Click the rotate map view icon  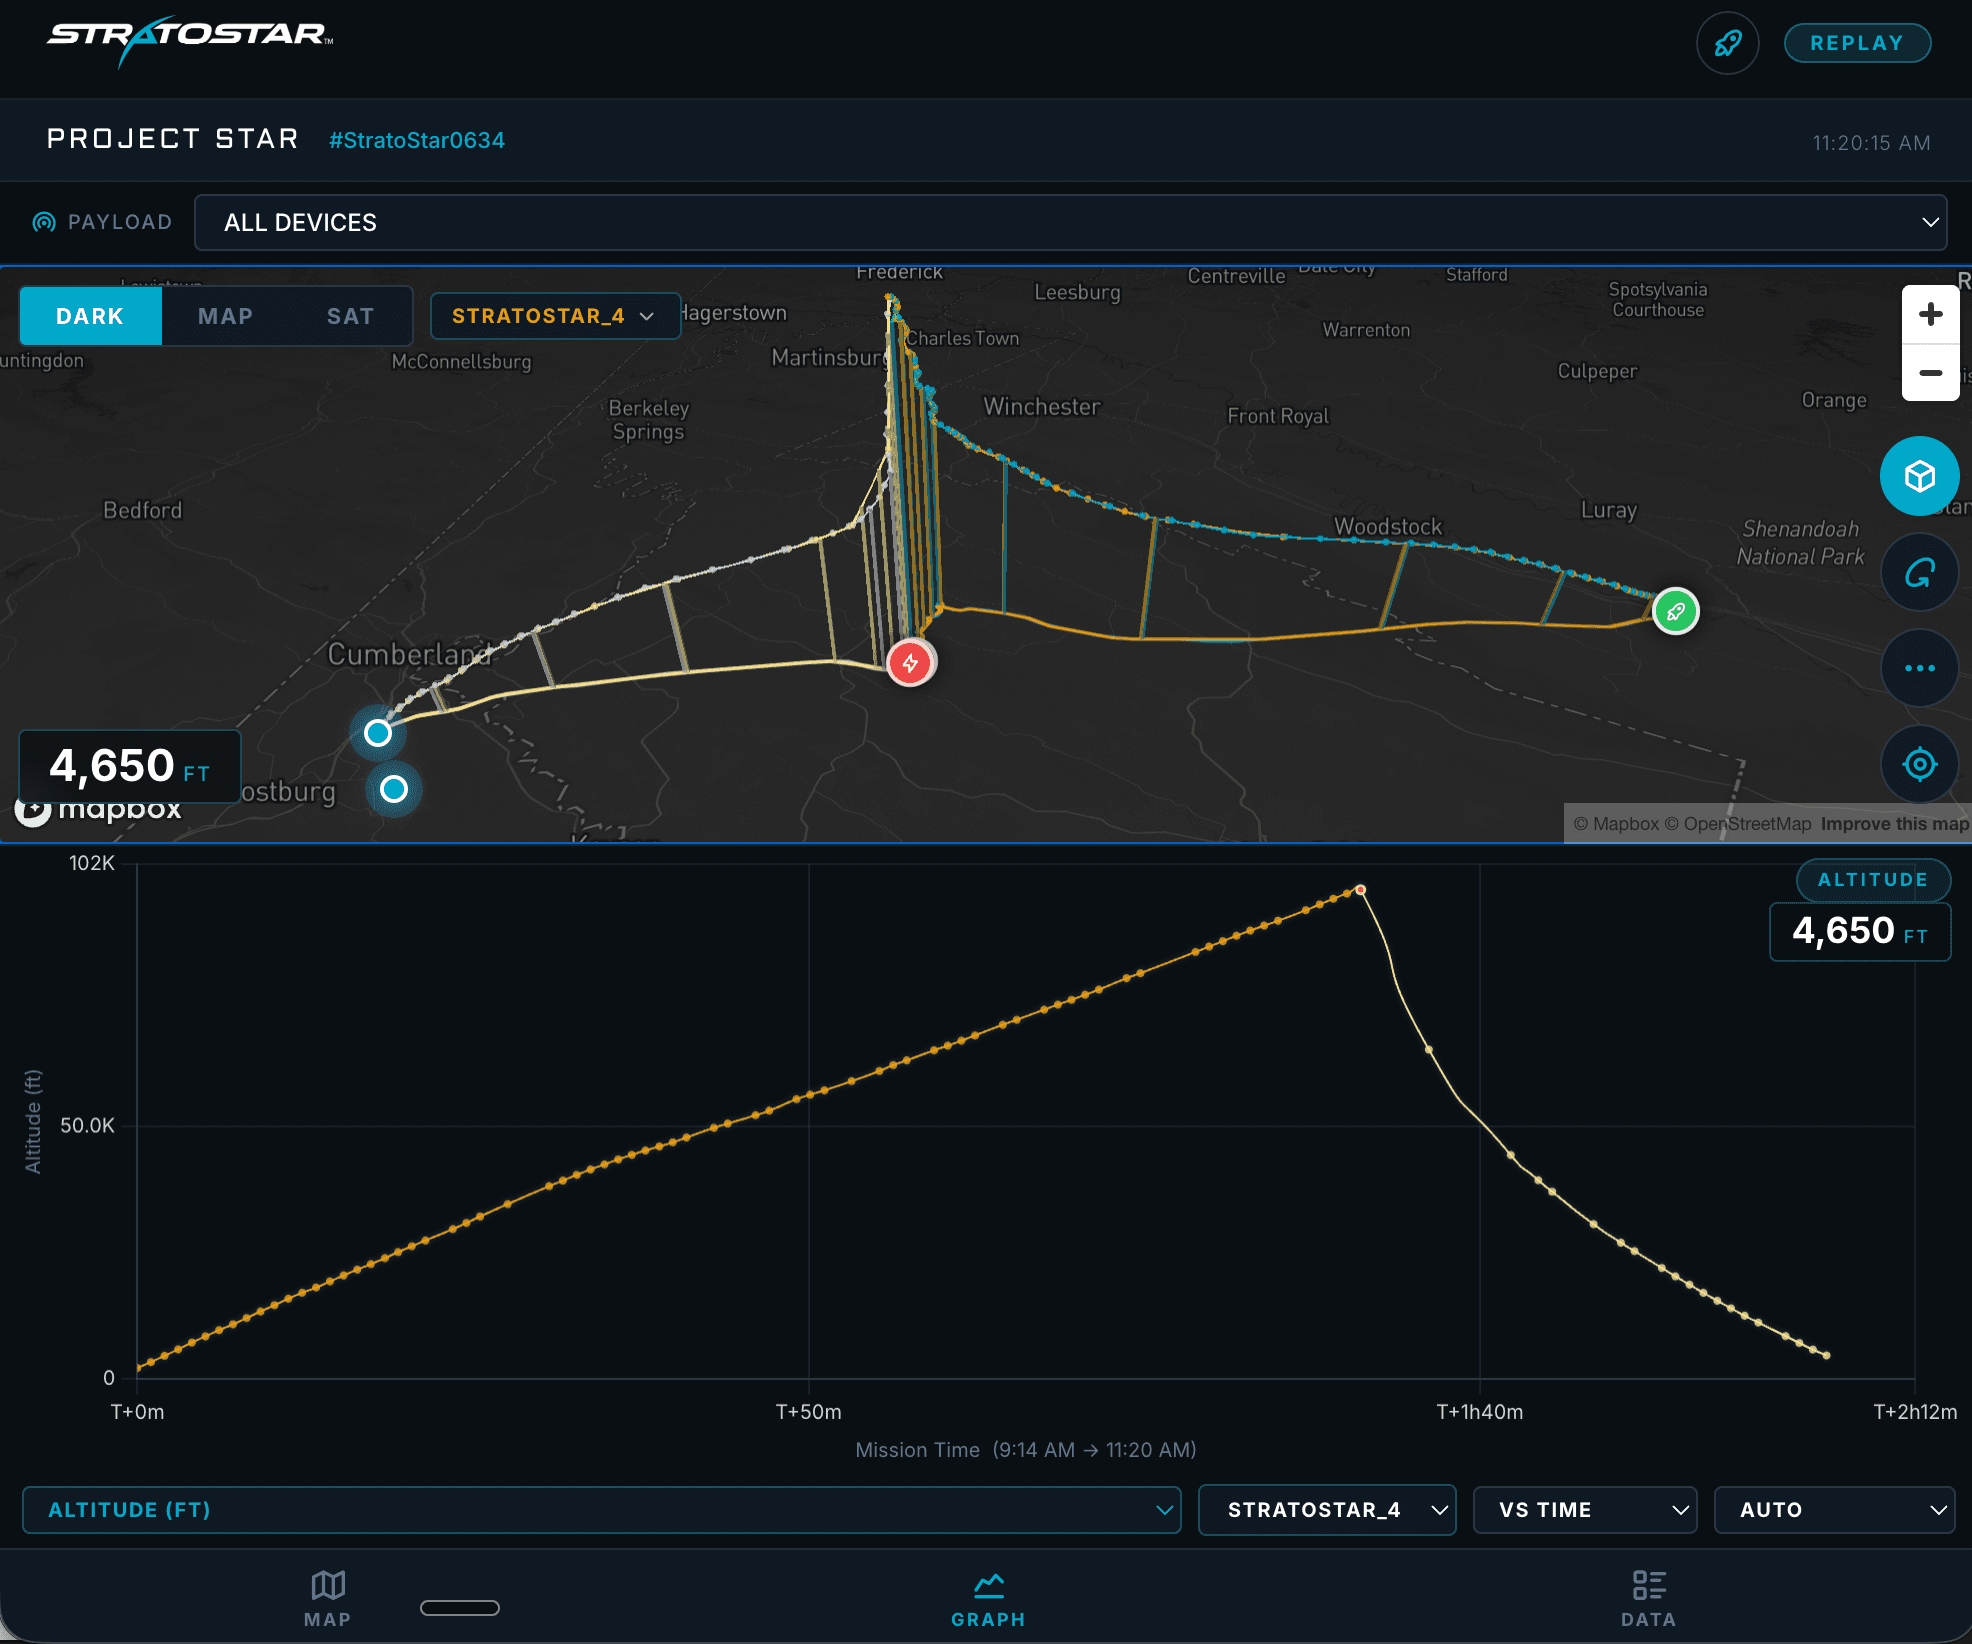(1919, 573)
